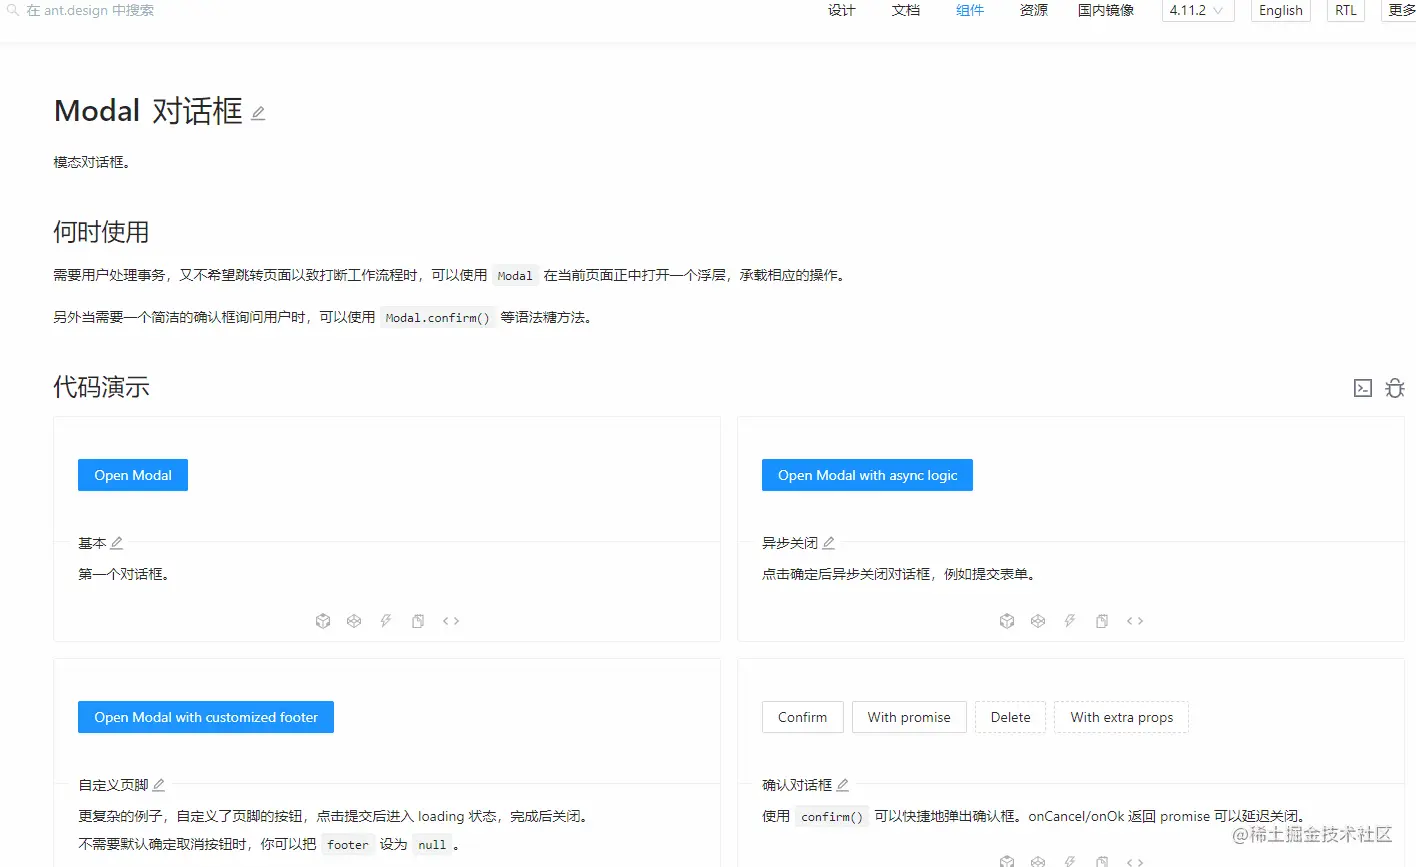Screen dimensions: 1416x867
Task: Go to the 文档 nav item
Action: click(x=906, y=10)
